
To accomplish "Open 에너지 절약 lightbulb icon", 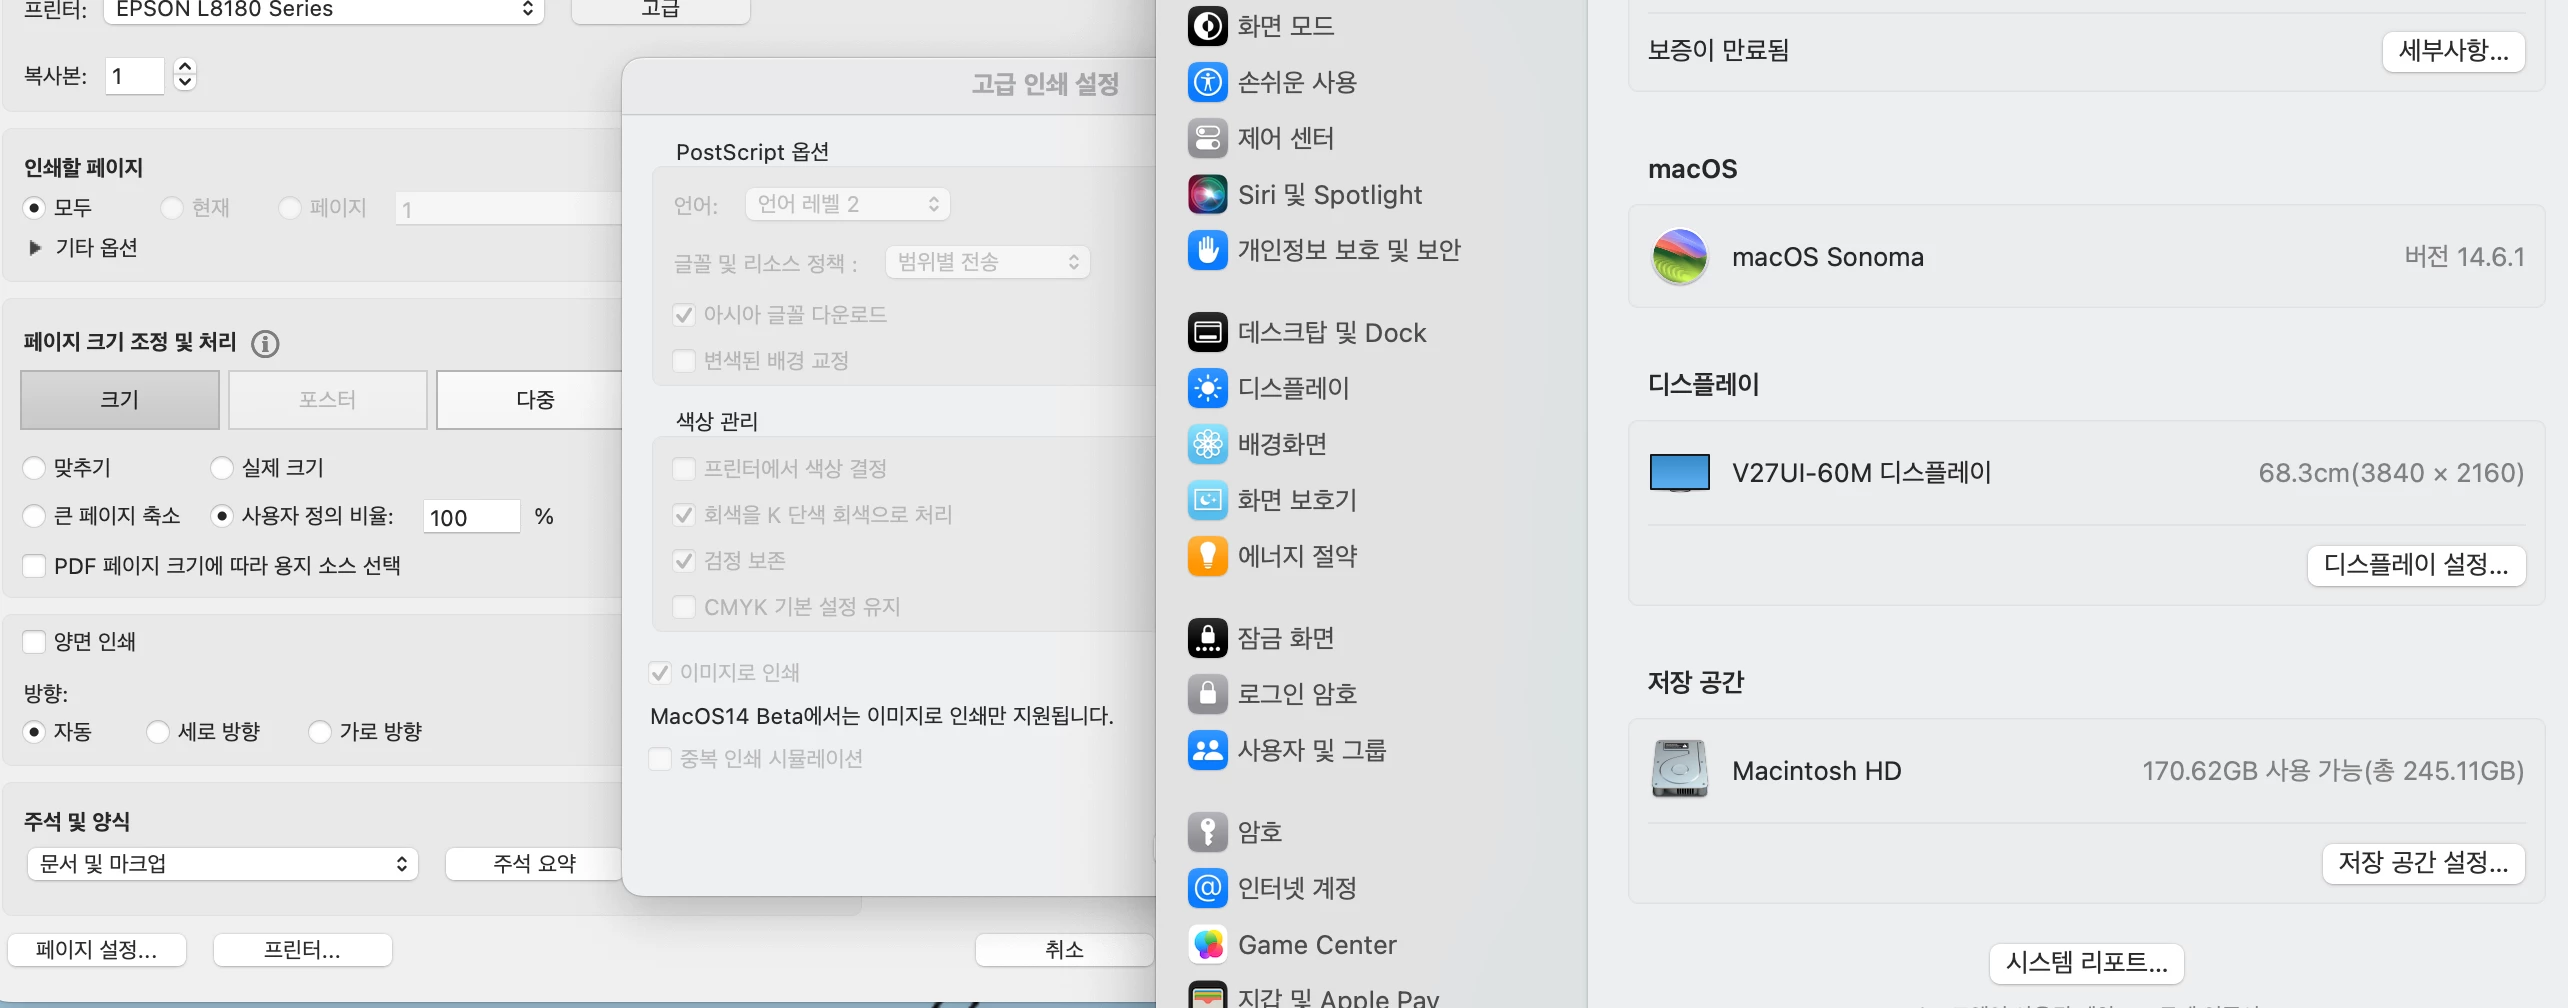I will coord(1207,556).
